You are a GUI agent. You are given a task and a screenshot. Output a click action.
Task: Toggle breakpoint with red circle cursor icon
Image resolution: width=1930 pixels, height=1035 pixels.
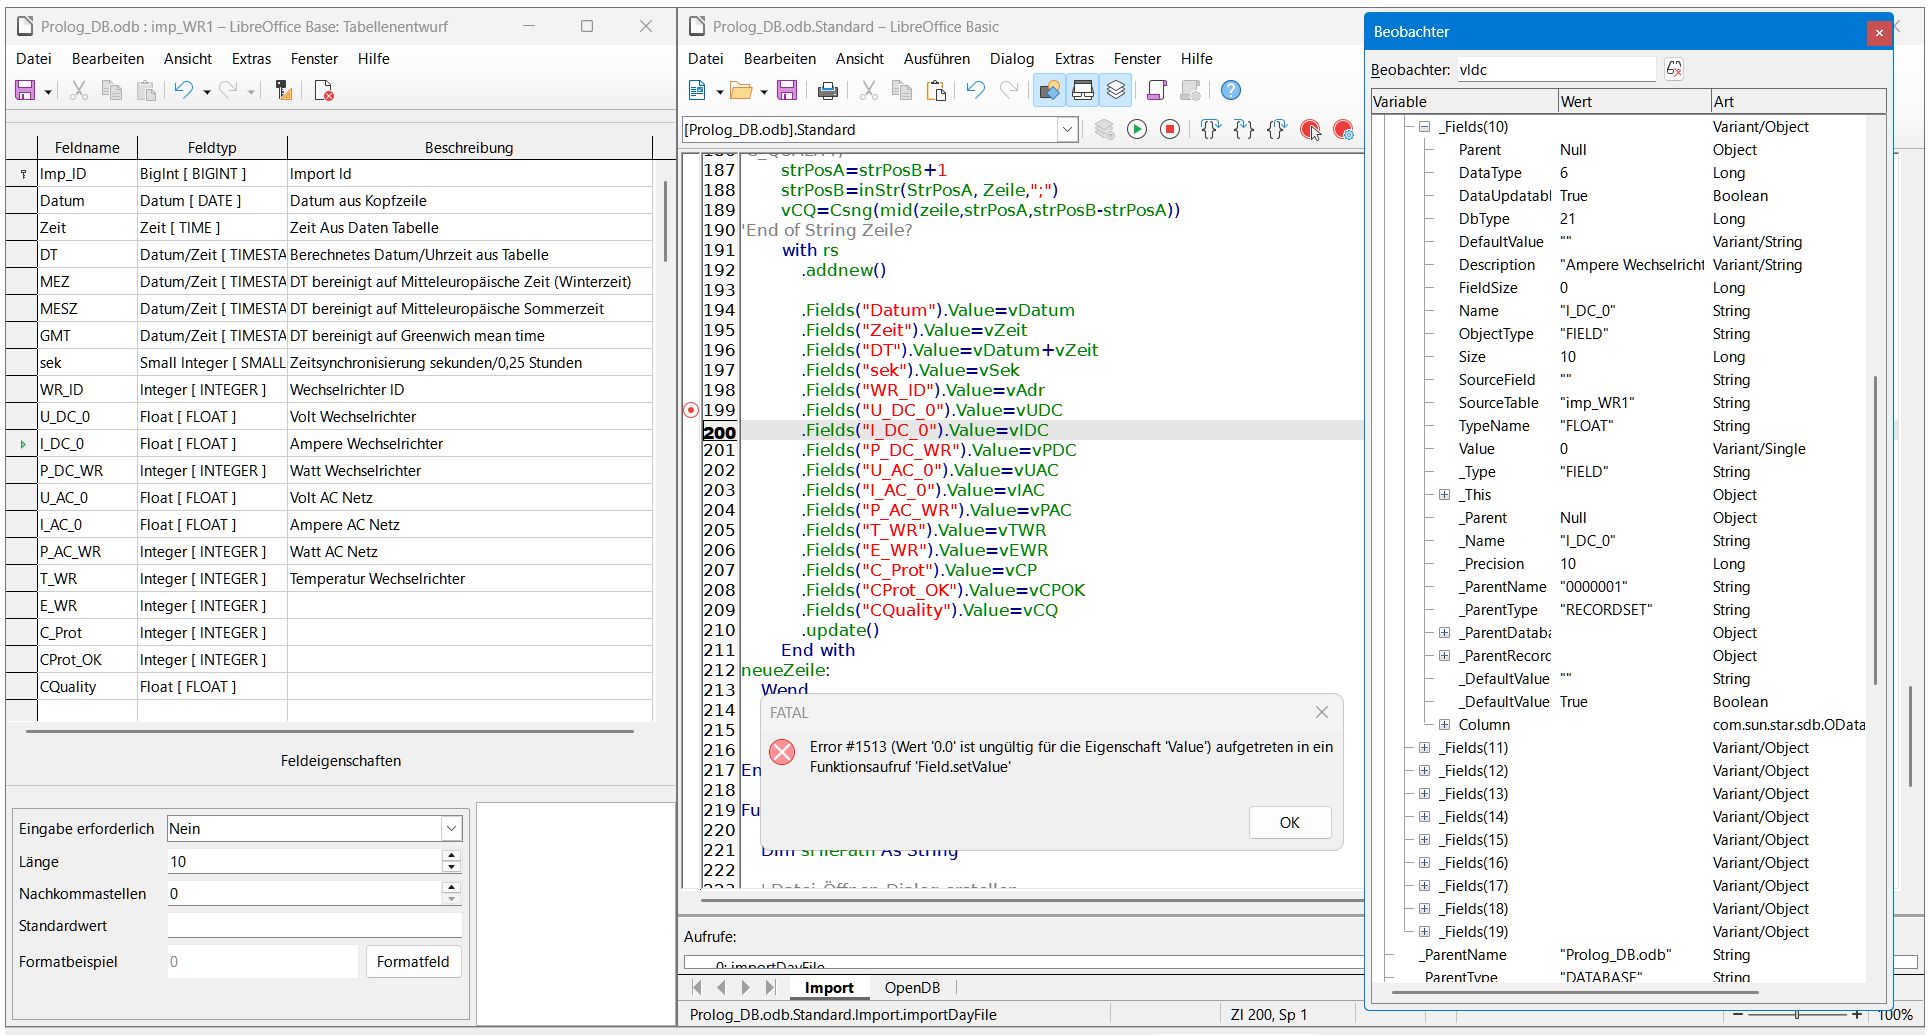tap(1311, 129)
